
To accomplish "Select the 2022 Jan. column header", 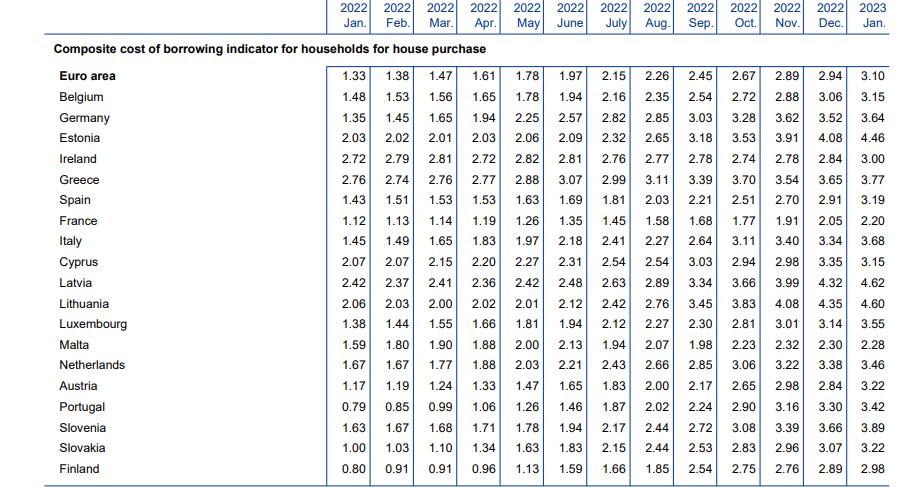I will click(354, 14).
